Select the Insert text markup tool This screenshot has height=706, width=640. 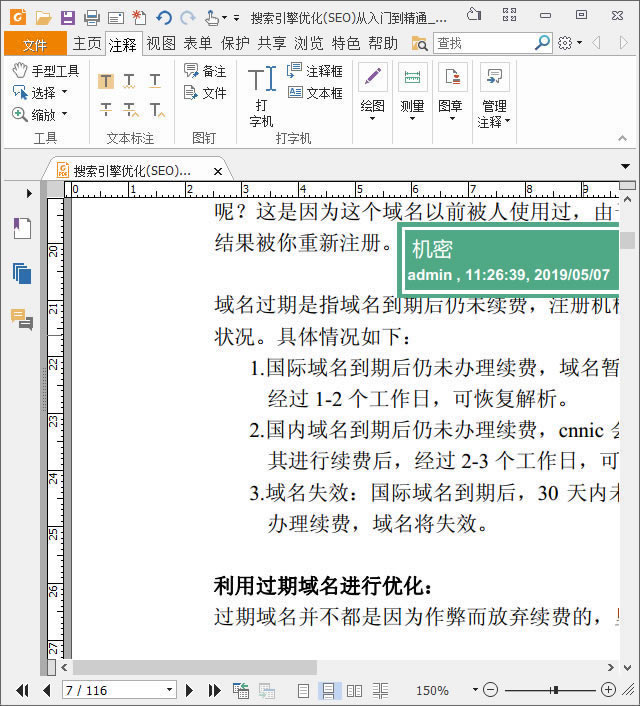coord(157,109)
